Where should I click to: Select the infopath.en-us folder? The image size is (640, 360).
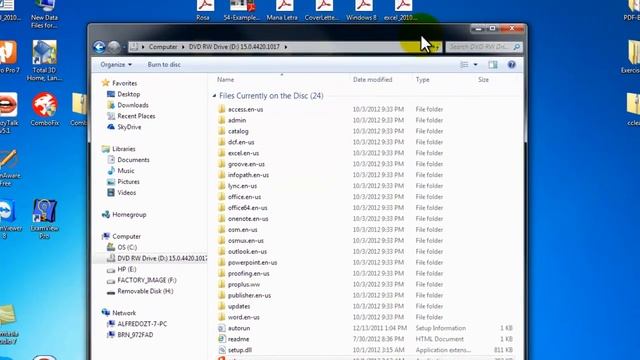248,175
